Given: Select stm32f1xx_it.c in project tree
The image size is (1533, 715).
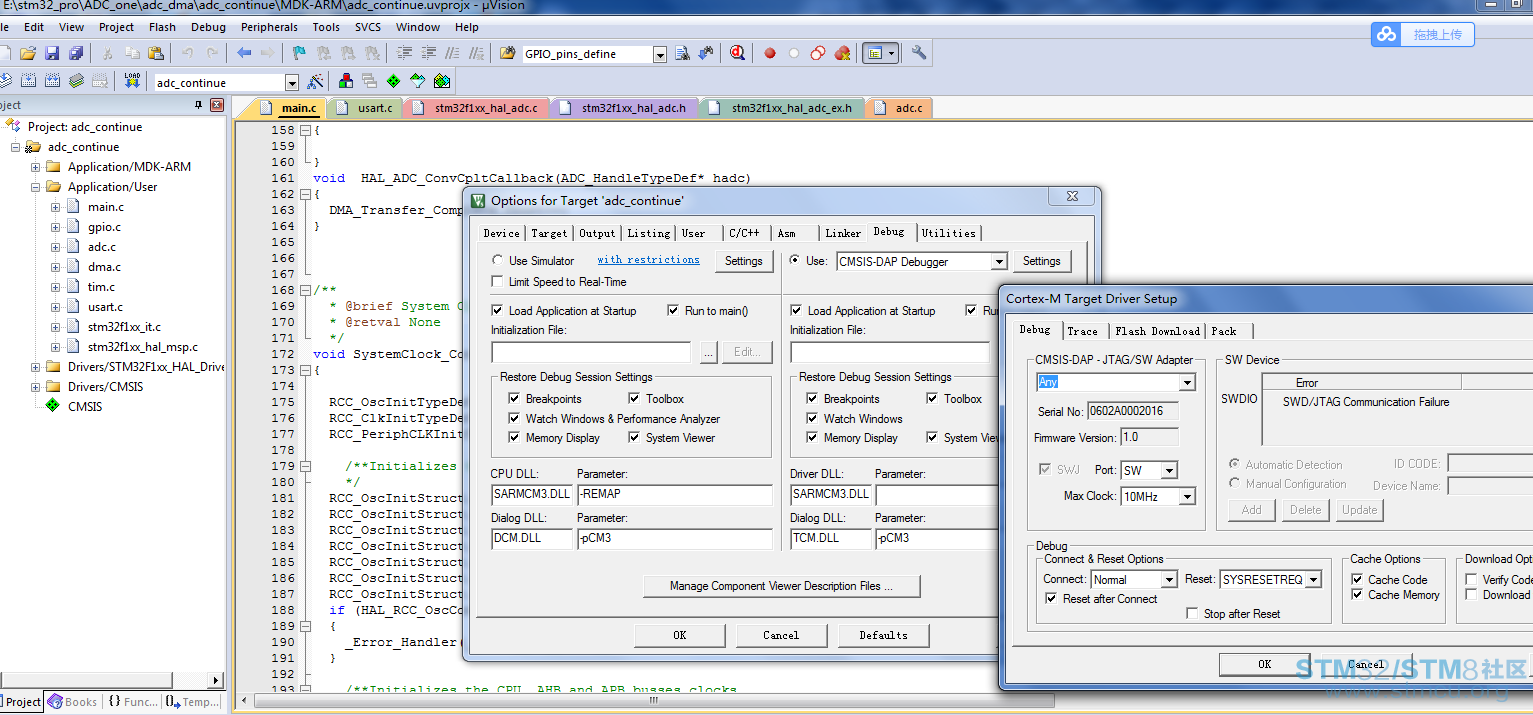Looking at the screenshot, I should pyautogui.click(x=124, y=327).
